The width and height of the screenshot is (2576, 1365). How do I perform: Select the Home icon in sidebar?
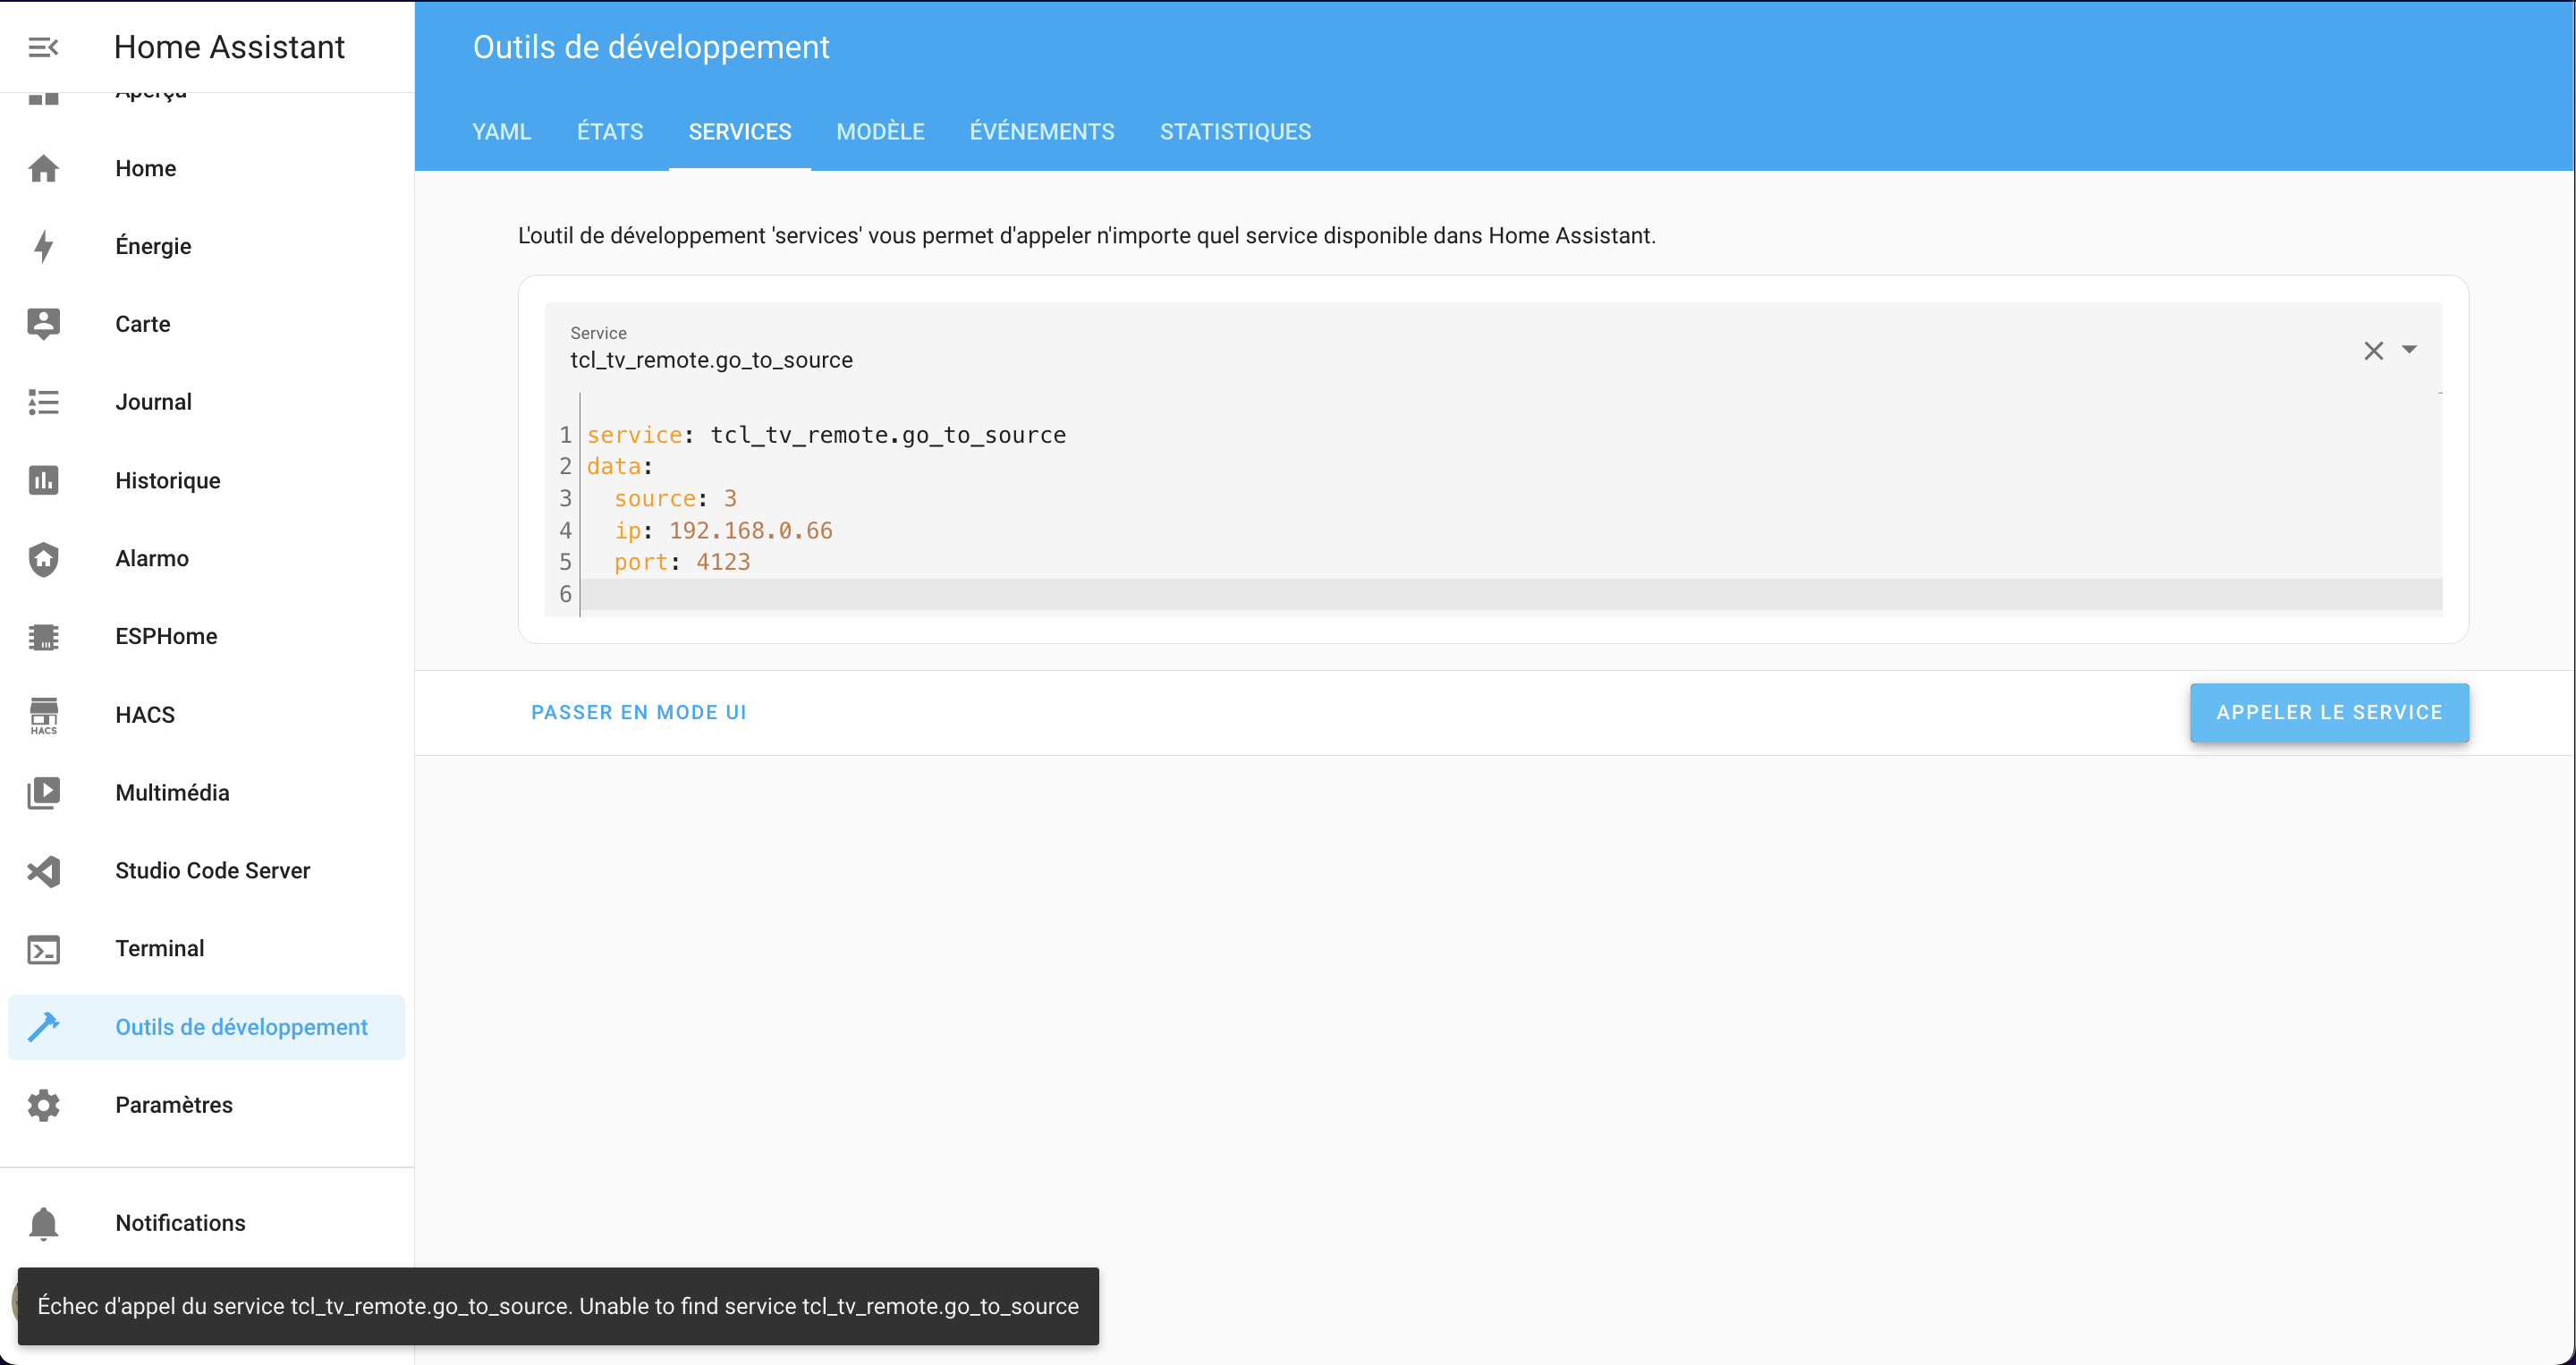click(x=43, y=168)
